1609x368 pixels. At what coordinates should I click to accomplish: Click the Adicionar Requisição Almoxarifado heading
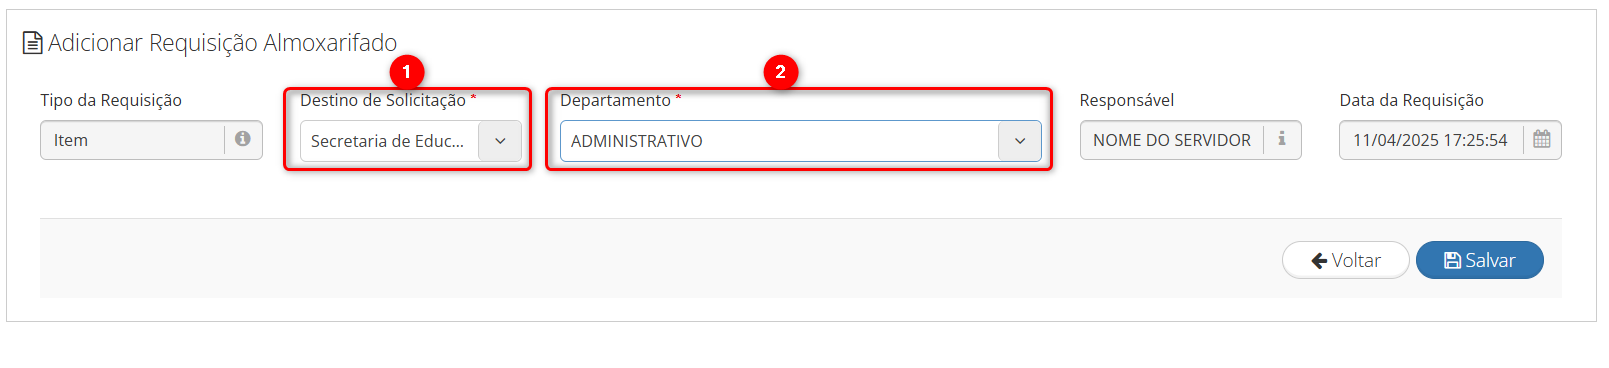click(222, 43)
